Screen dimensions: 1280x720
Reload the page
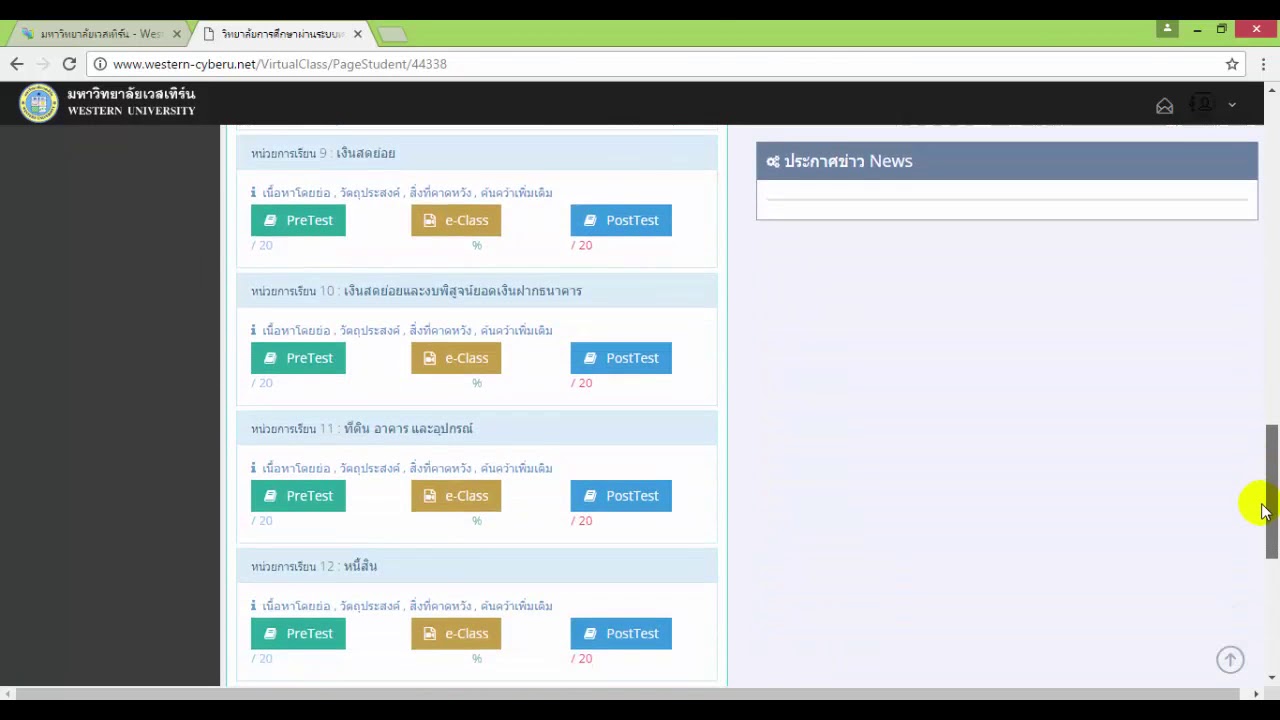tap(69, 64)
